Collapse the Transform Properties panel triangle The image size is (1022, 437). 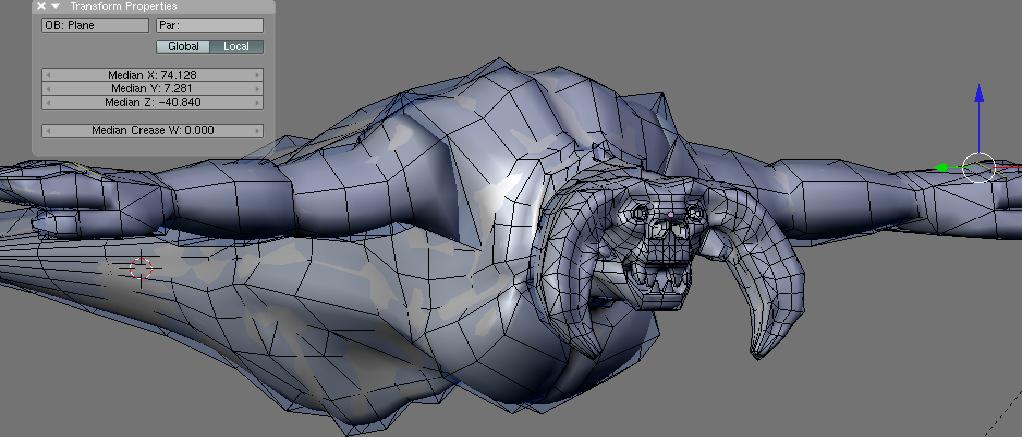tap(55, 7)
